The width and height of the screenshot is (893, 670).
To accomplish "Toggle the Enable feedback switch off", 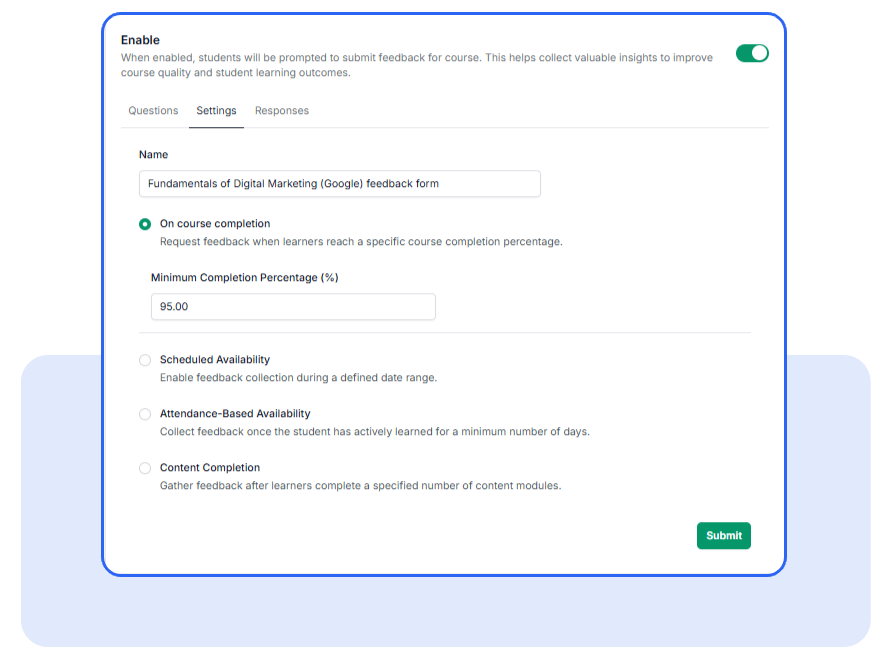I will click(x=751, y=52).
